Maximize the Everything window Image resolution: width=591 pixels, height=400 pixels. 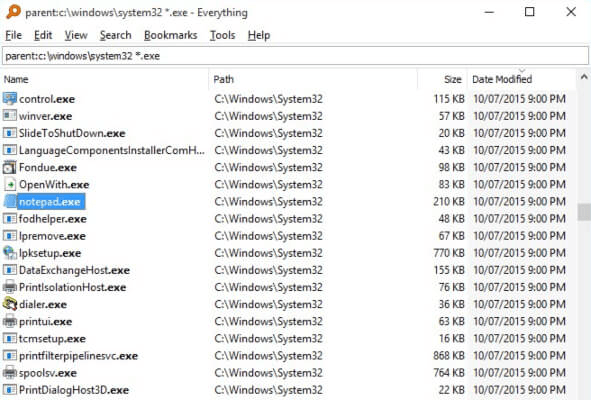point(530,12)
